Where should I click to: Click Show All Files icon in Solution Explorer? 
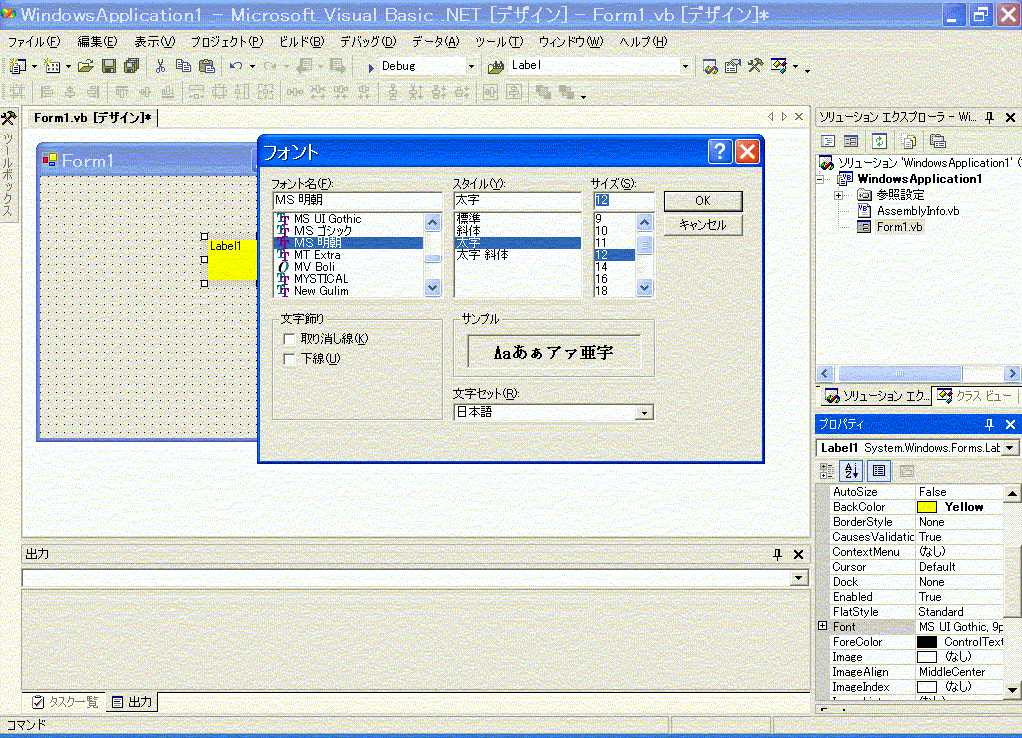tap(909, 141)
